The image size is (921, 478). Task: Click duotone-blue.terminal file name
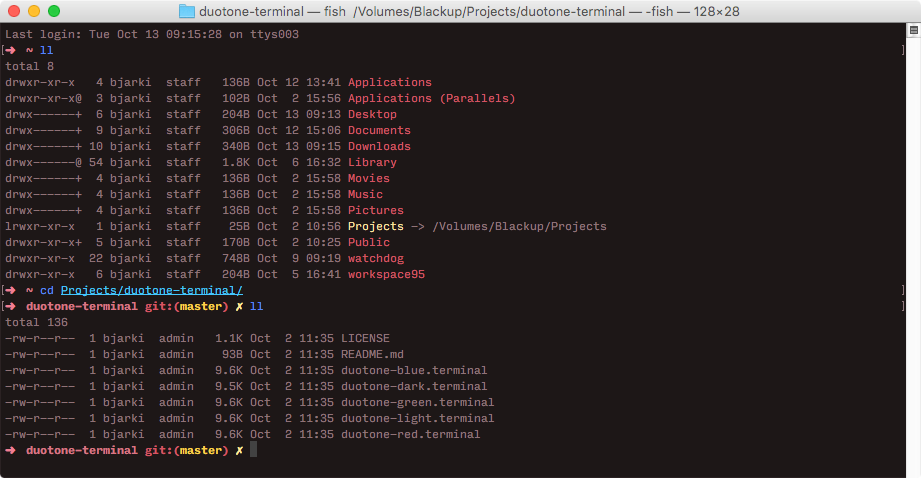point(414,371)
